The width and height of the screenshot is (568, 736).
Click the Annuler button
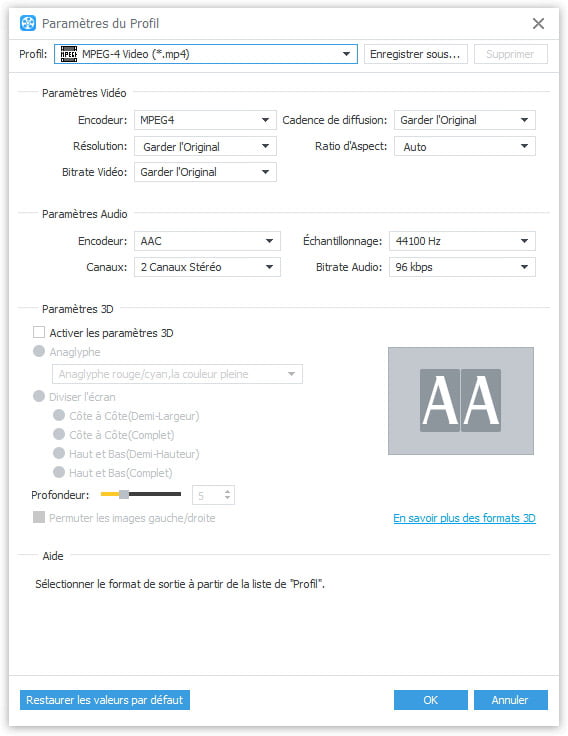coord(510,700)
